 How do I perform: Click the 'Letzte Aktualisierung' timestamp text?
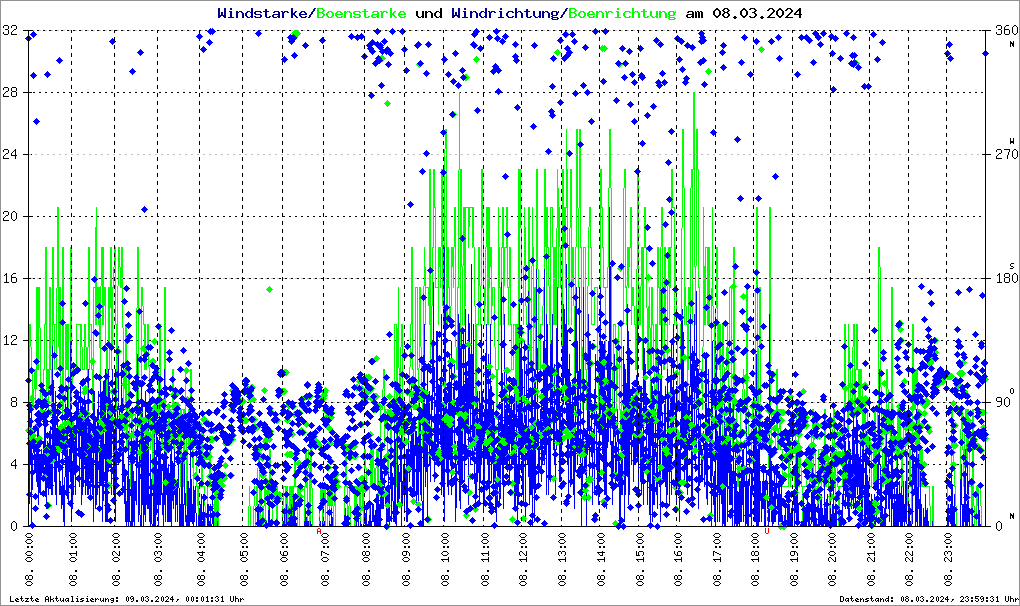(127, 599)
